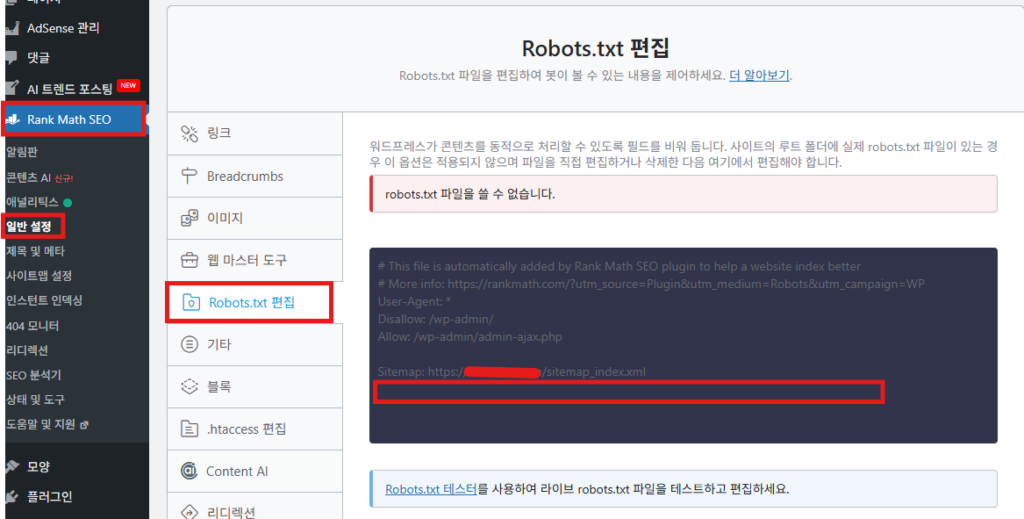Select the 웹 마스터 도구 tab
1024x519 pixels.
click(x=255, y=260)
